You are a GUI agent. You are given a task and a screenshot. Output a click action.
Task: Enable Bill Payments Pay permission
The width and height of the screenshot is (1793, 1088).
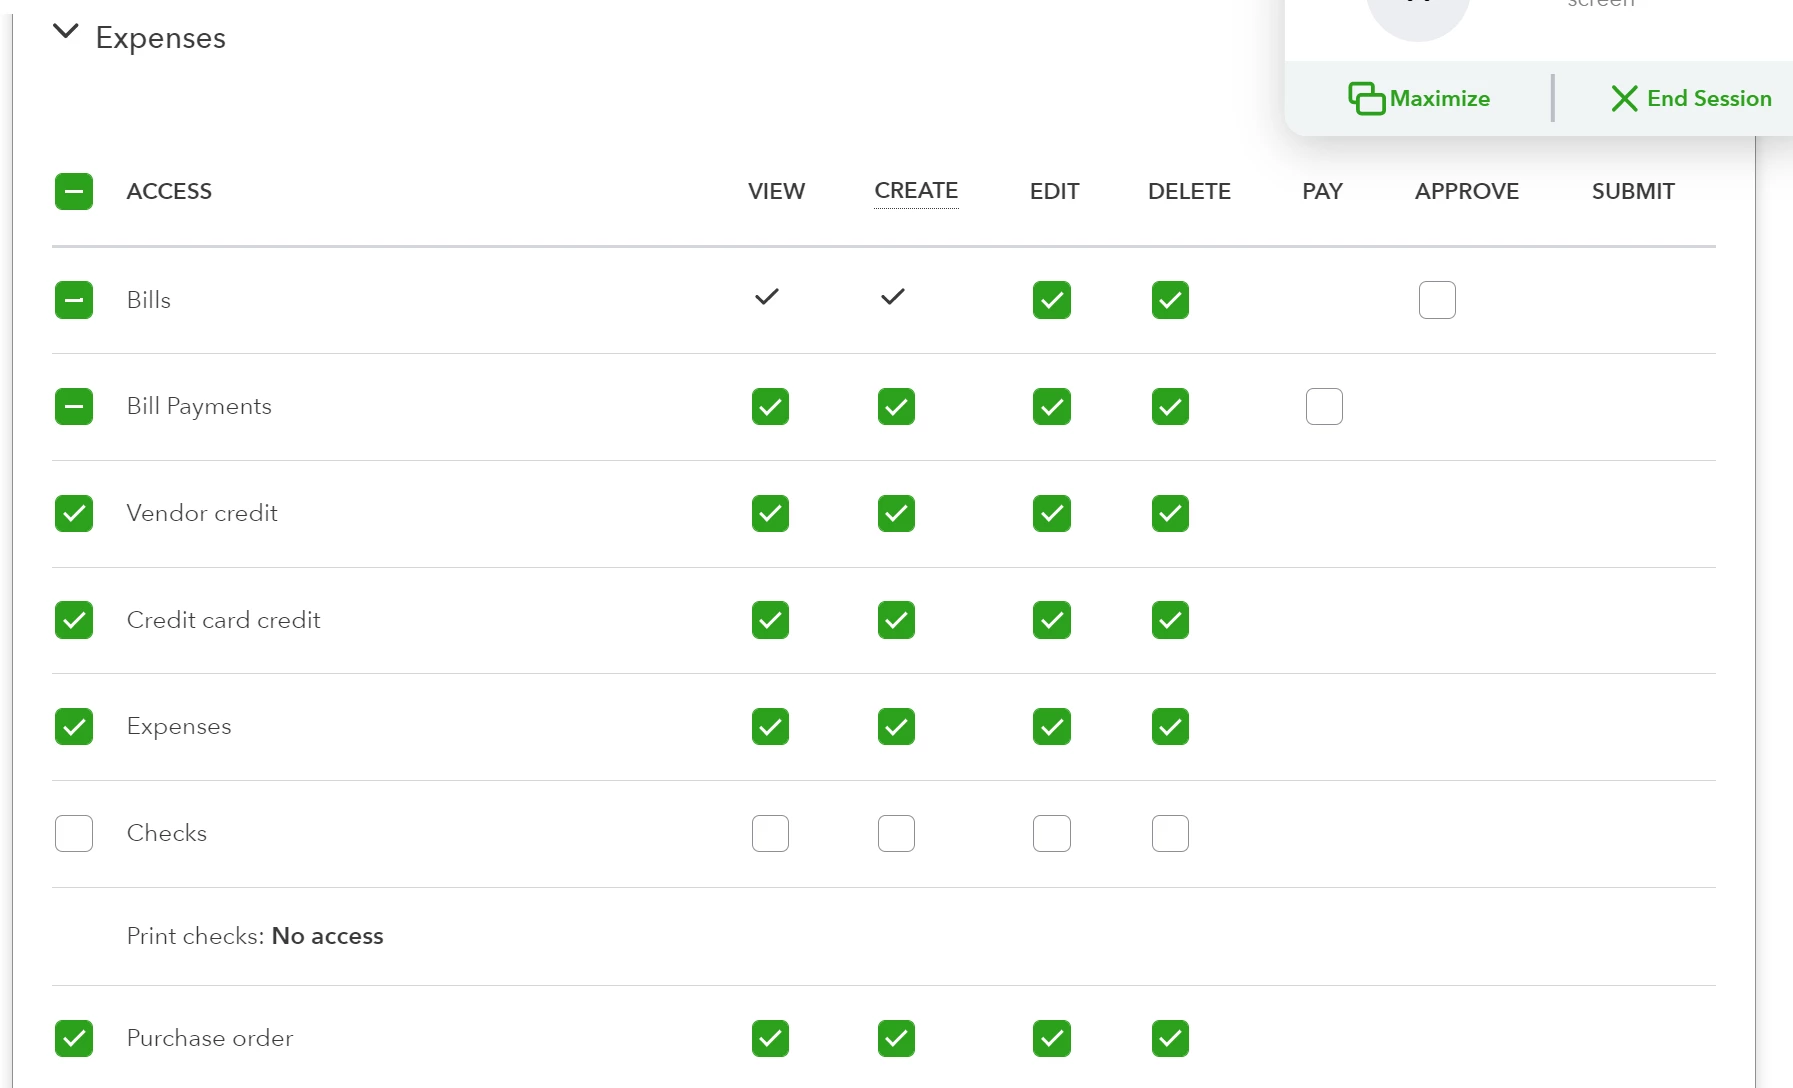tap(1324, 407)
